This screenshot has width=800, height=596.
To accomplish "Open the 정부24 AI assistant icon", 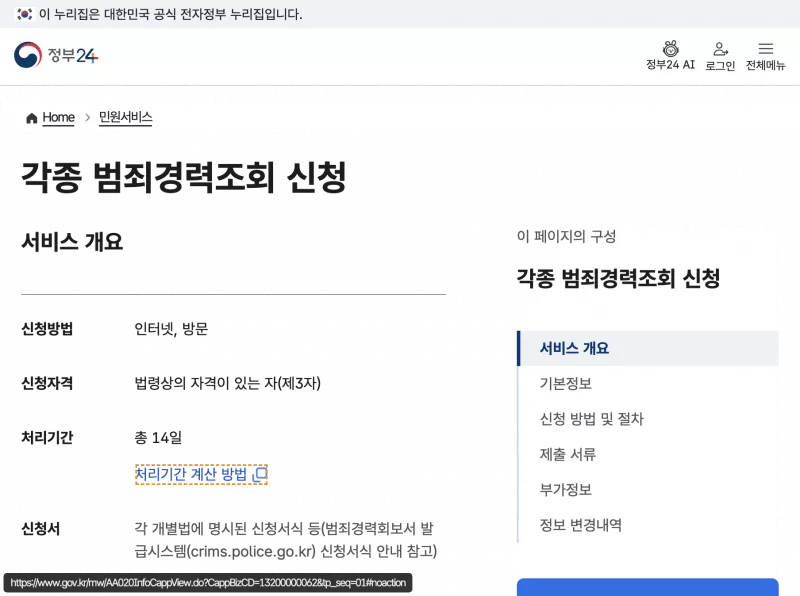I will point(670,48).
